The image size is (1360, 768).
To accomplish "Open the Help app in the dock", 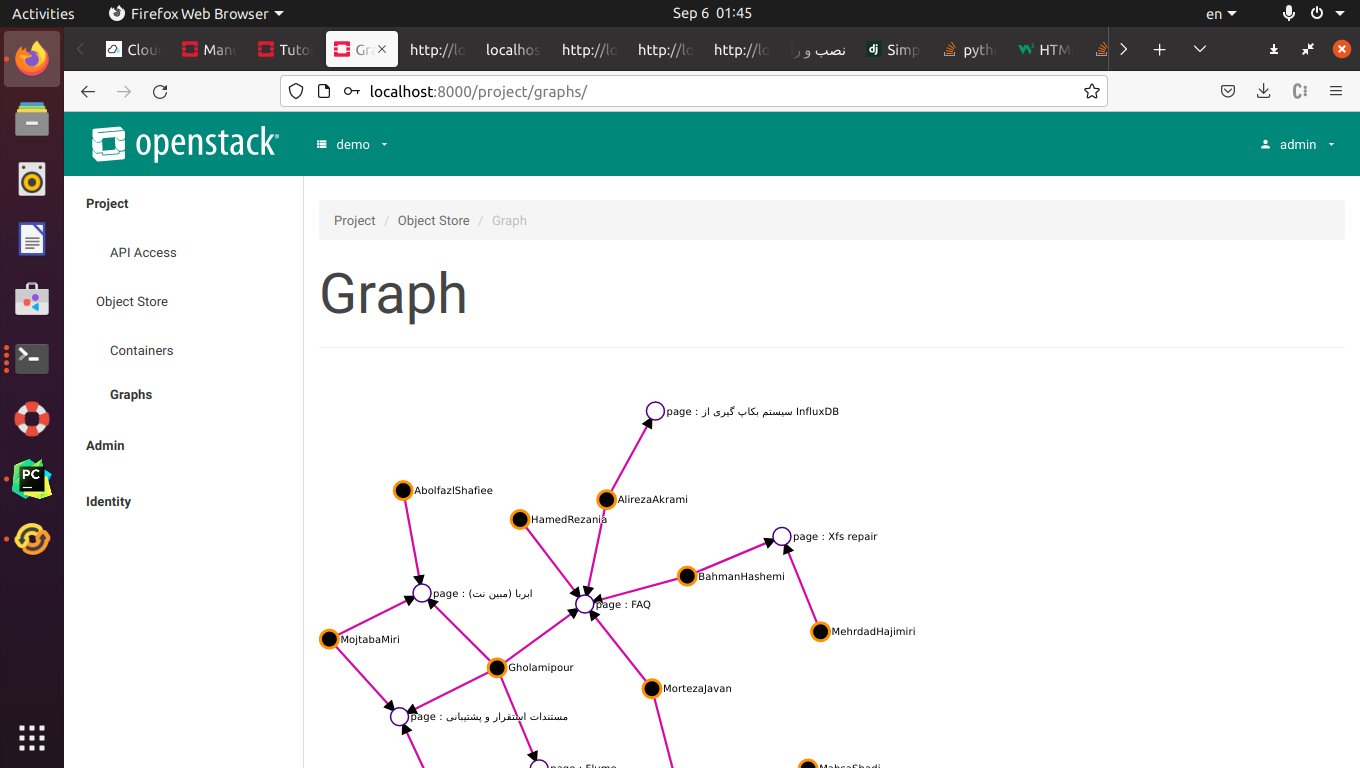I will [32, 419].
